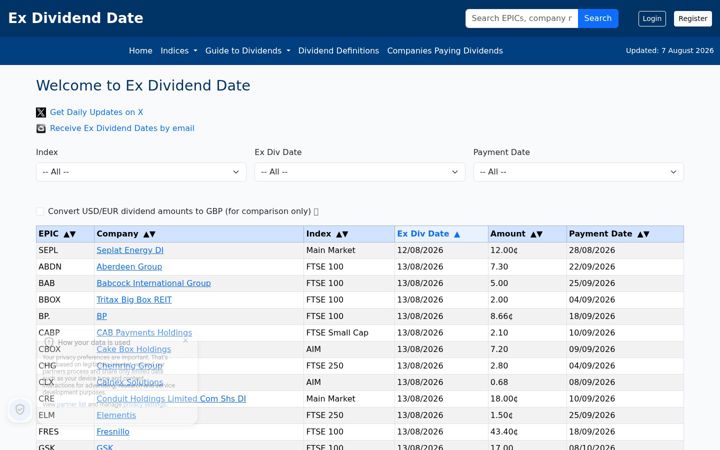Focus the Search EPICs input field
Viewport: 720px width, 450px height.
(522, 18)
